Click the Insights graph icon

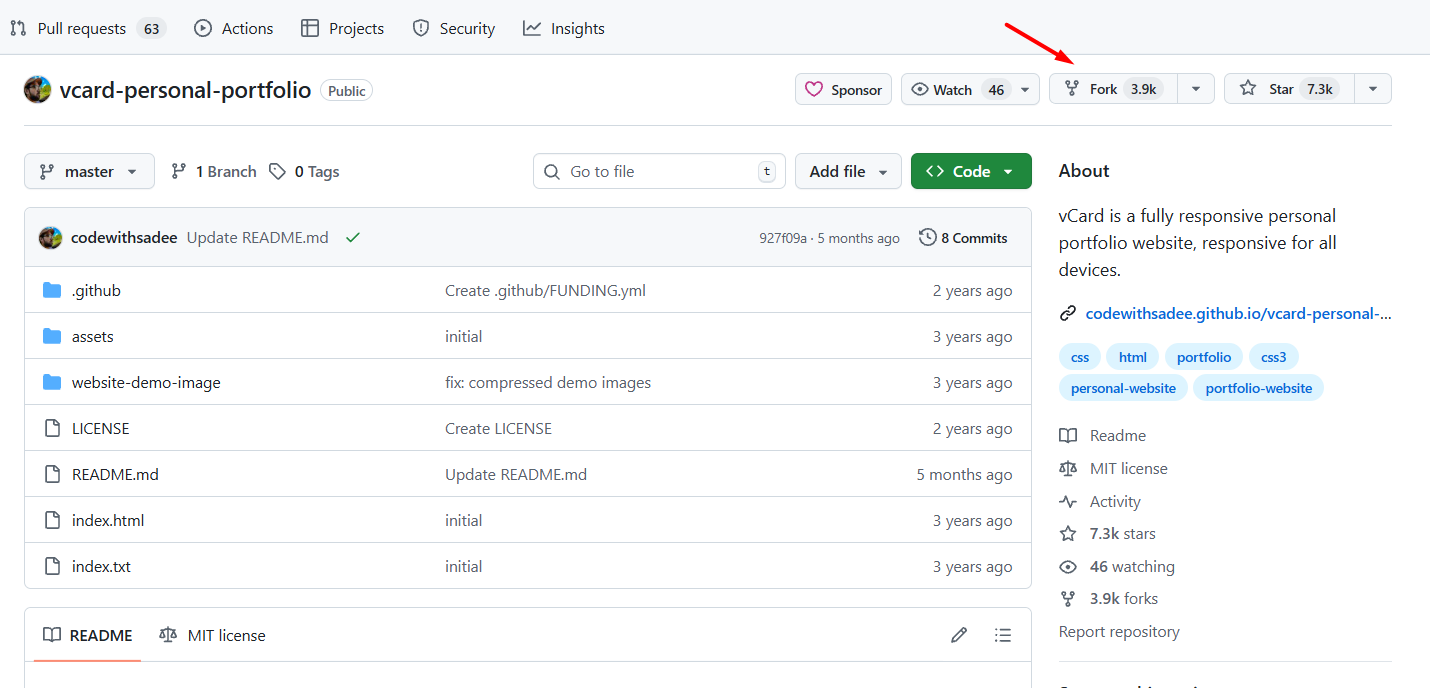(x=531, y=28)
